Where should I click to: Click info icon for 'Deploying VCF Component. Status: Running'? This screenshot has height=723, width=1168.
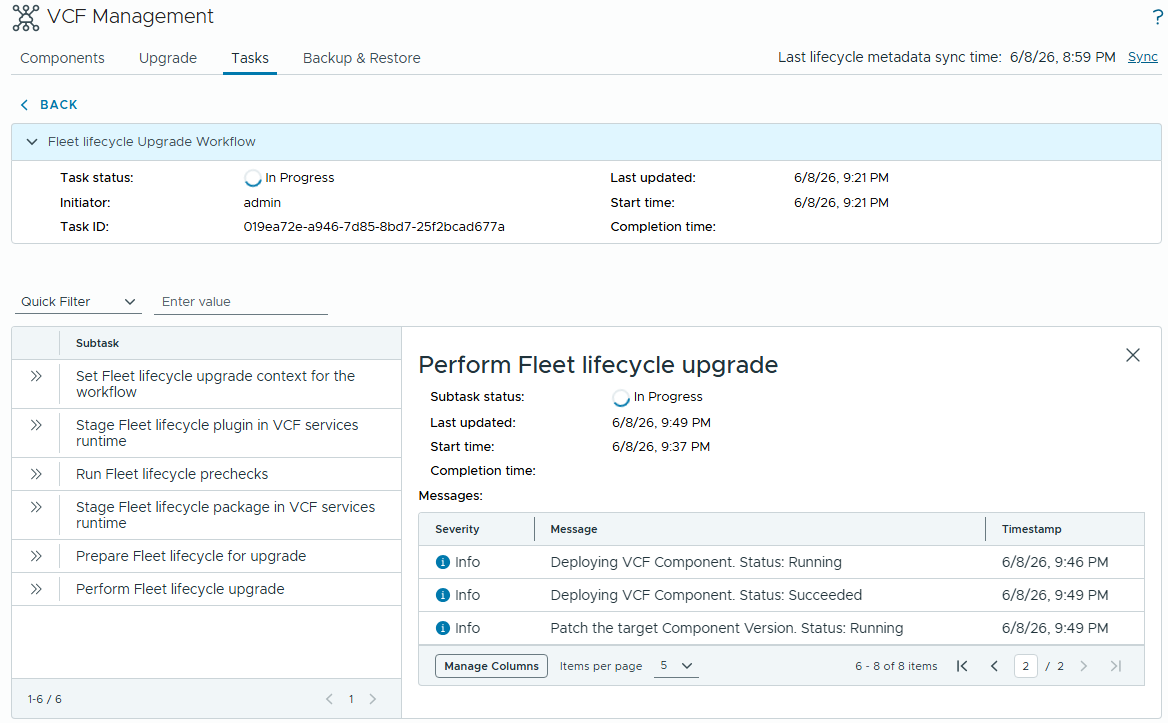pos(442,562)
